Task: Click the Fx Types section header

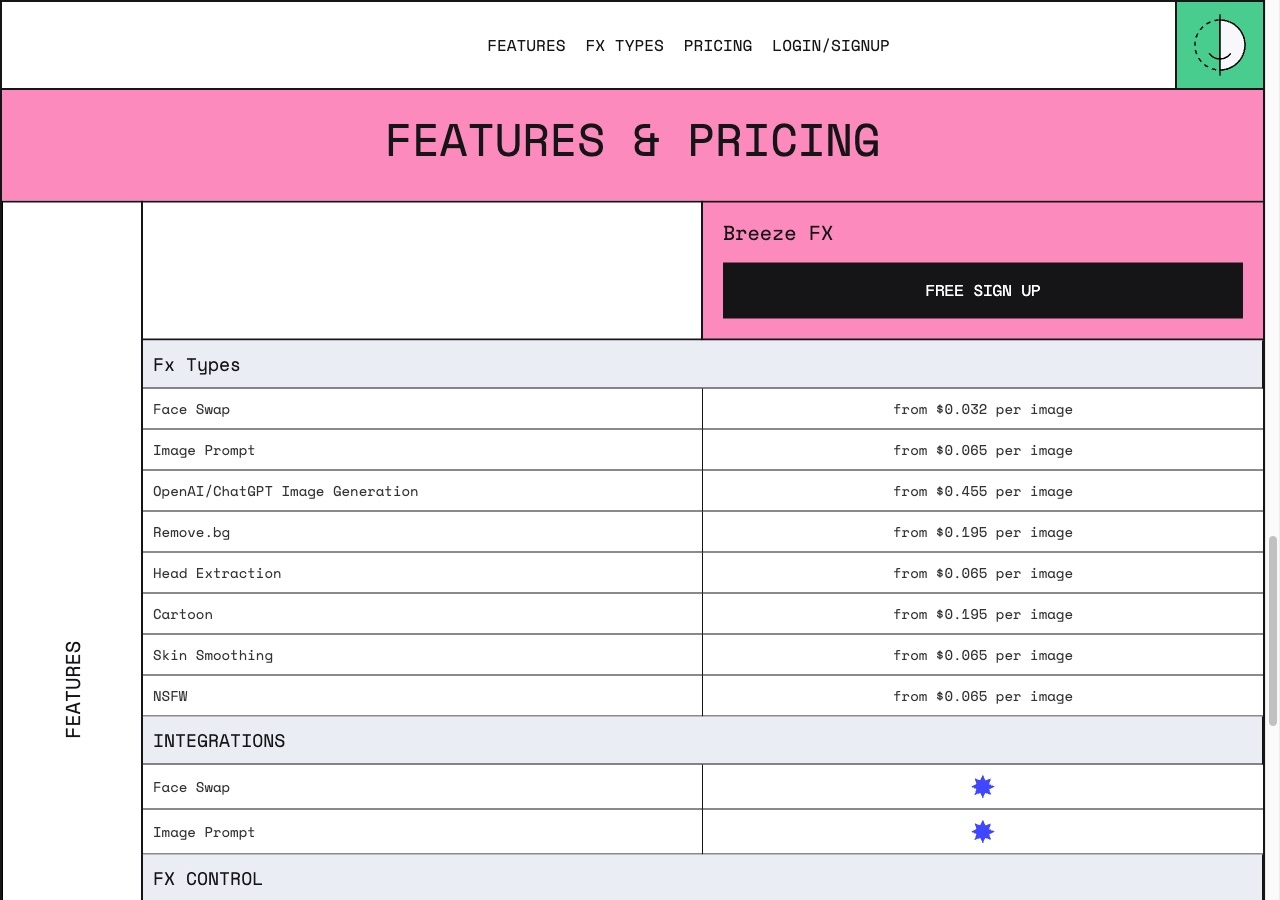Action: 702,365
